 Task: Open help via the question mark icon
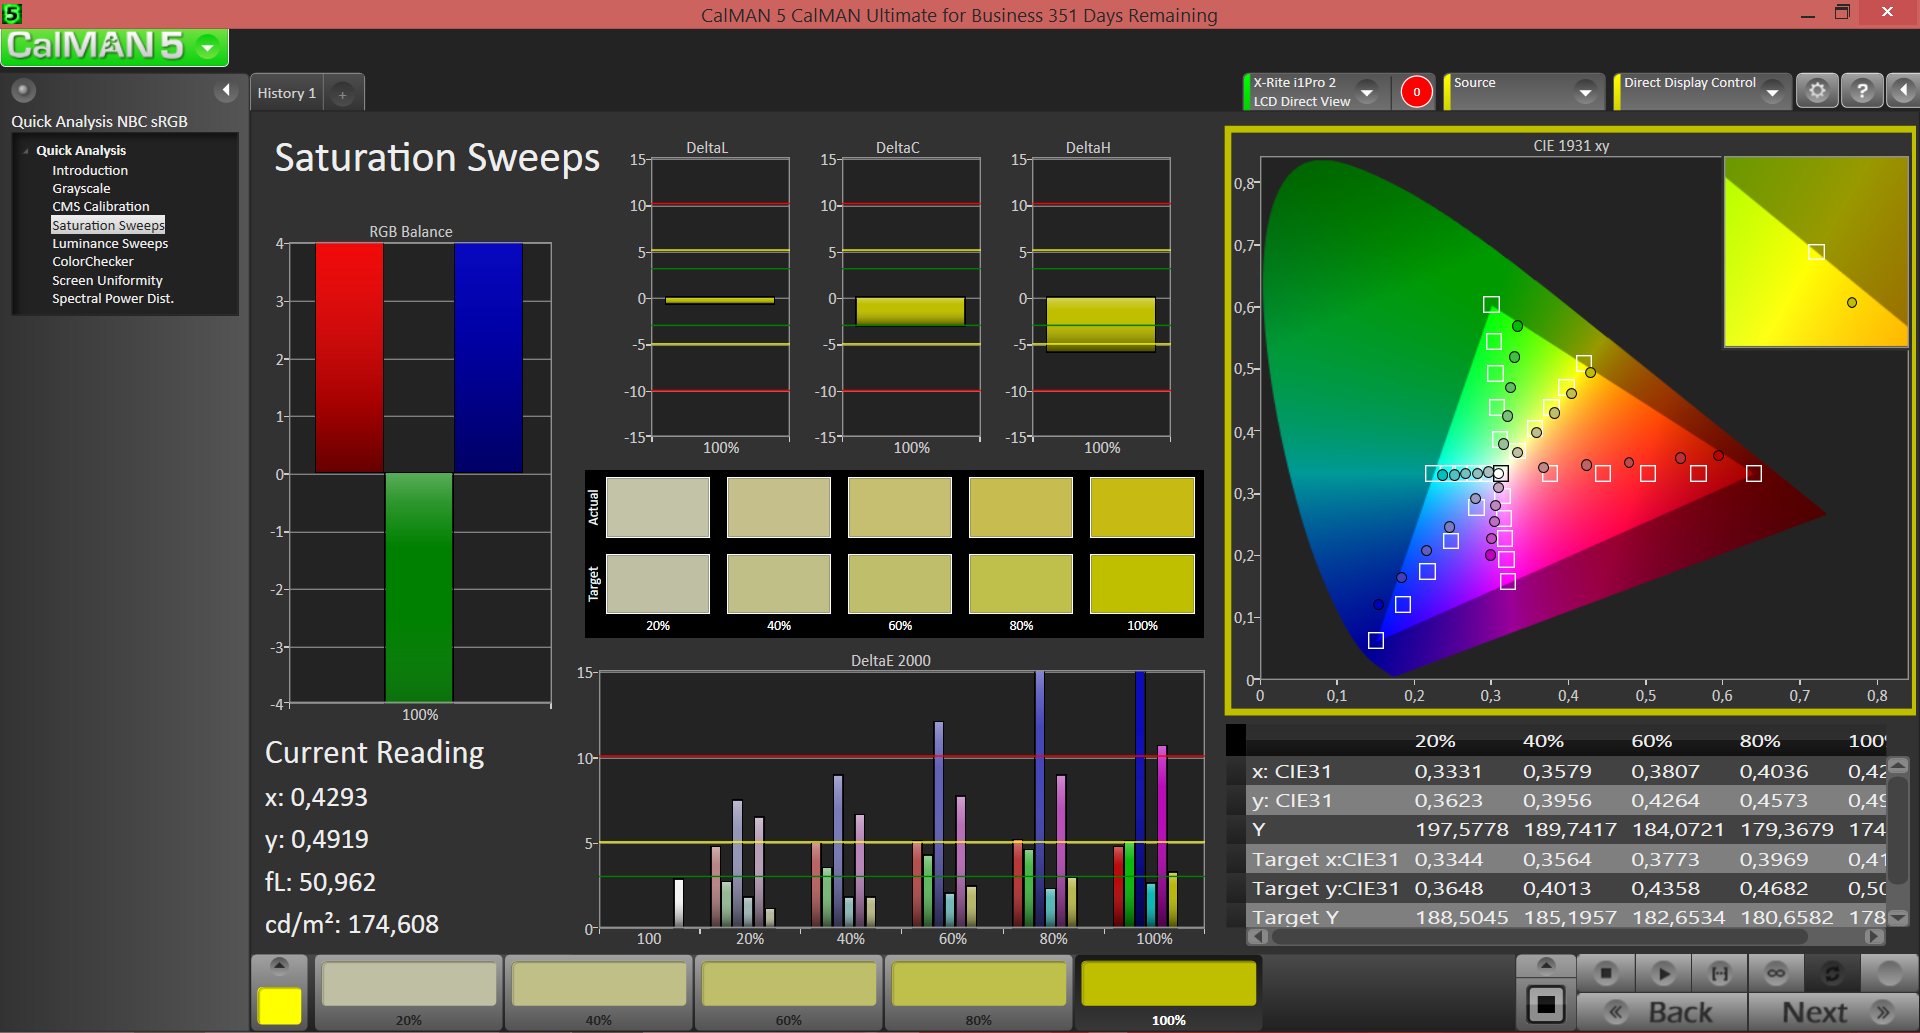click(x=1862, y=91)
